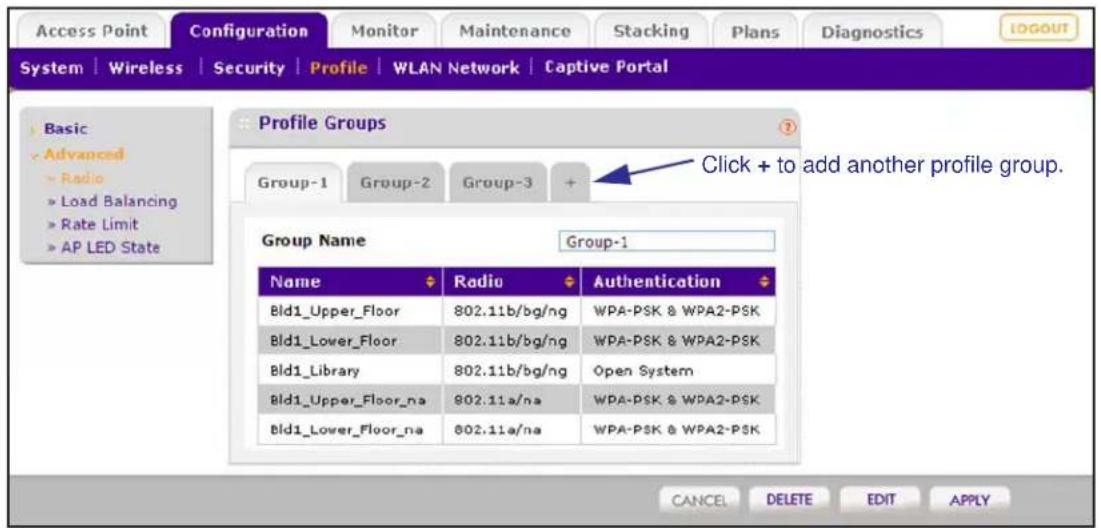Click 802.11a/na radio cell for Bld1_Upper_Floor_na
This screenshot has height=528, width=1101.
(512, 400)
